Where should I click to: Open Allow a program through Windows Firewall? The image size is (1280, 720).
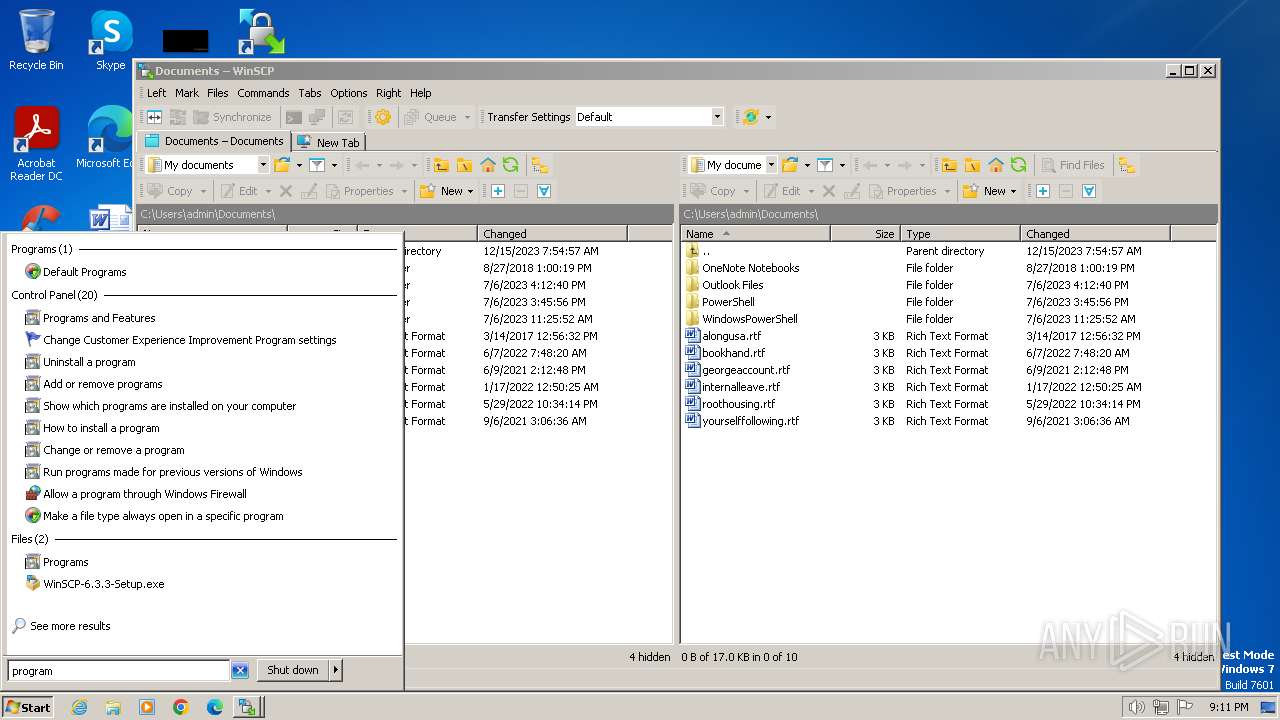coord(144,494)
